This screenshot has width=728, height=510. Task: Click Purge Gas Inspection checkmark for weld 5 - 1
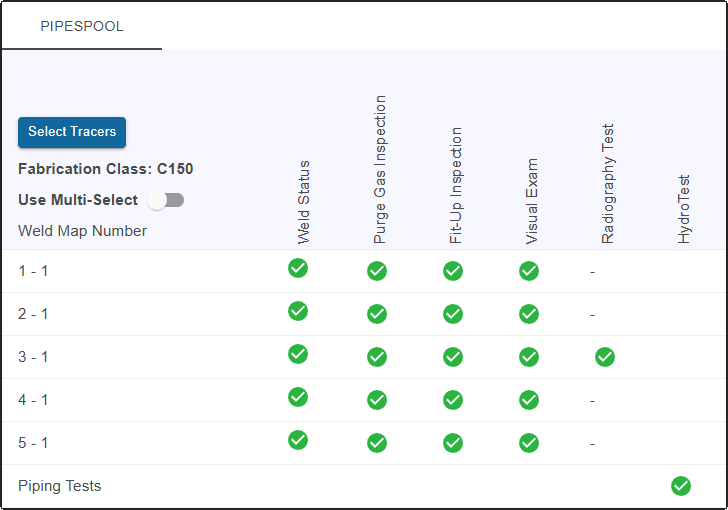click(x=377, y=443)
